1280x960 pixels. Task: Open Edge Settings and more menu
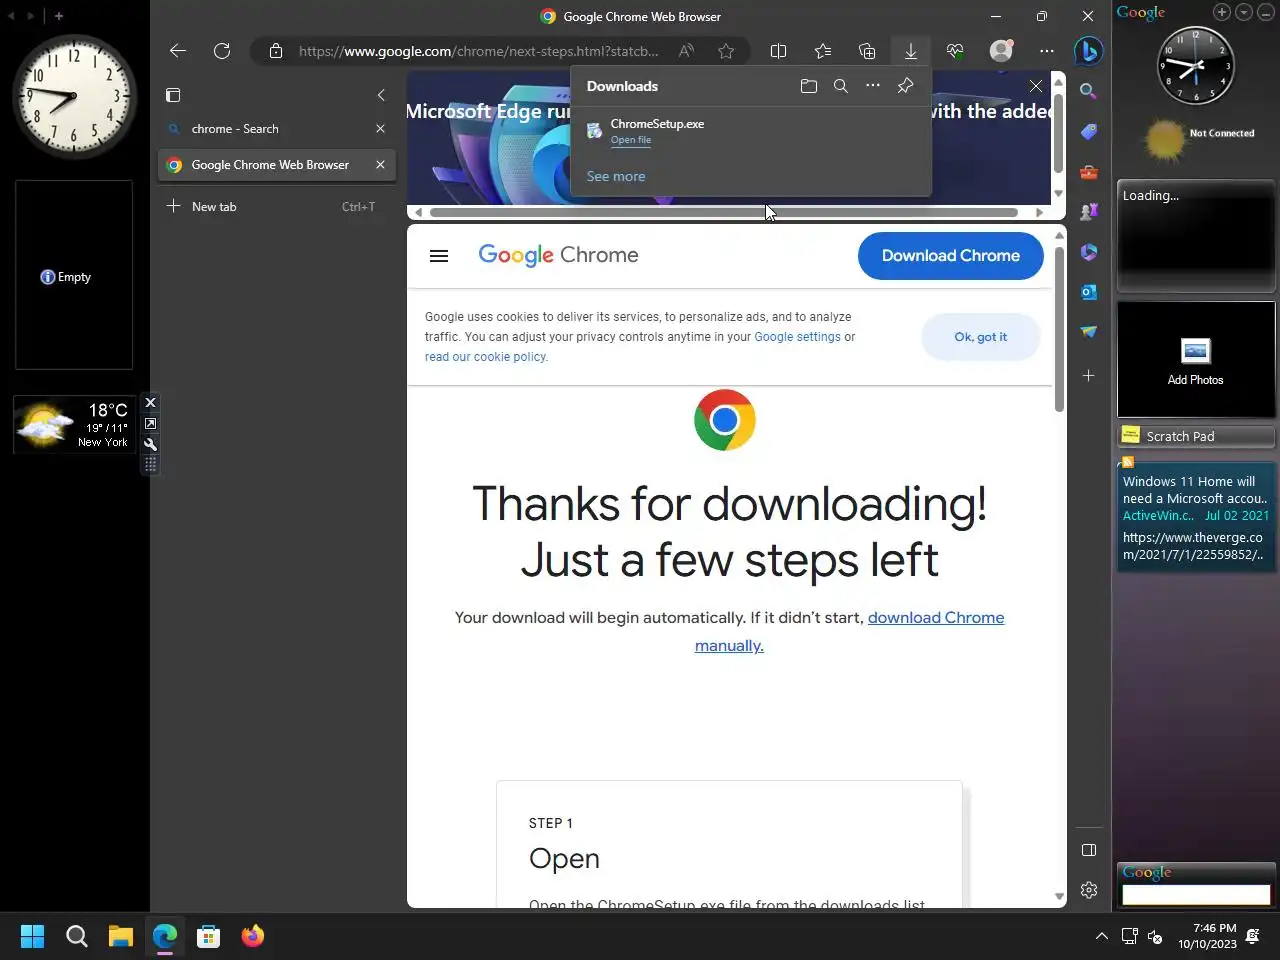(1047, 51)
